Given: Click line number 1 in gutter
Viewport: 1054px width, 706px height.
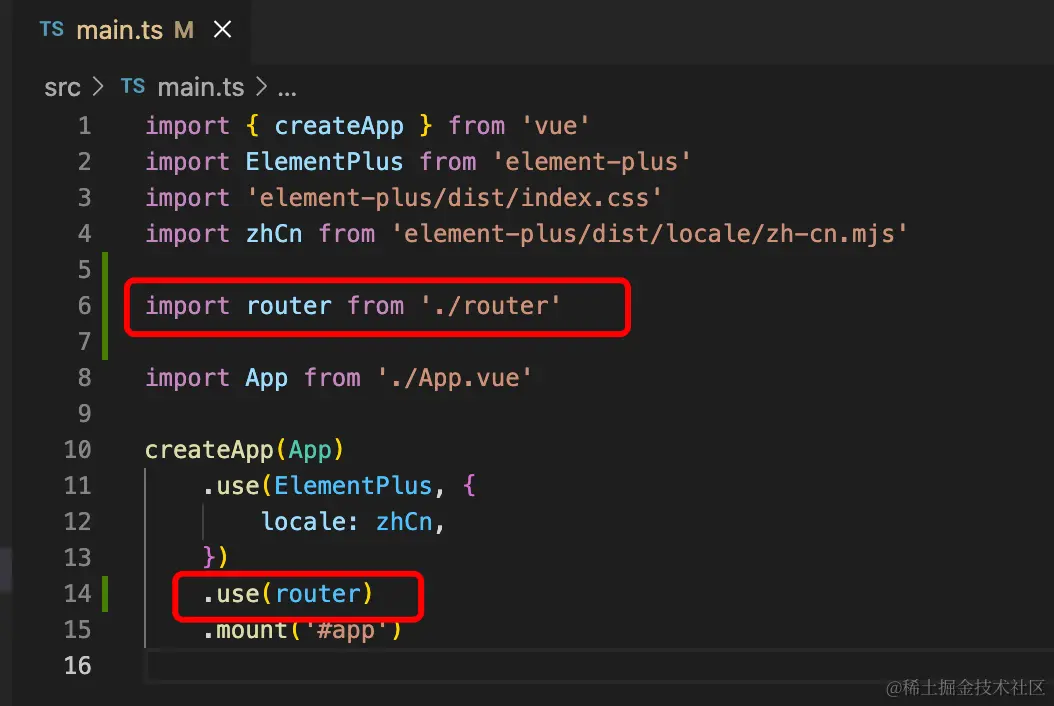Looking at the screenshot, I should tap(84, 126).
